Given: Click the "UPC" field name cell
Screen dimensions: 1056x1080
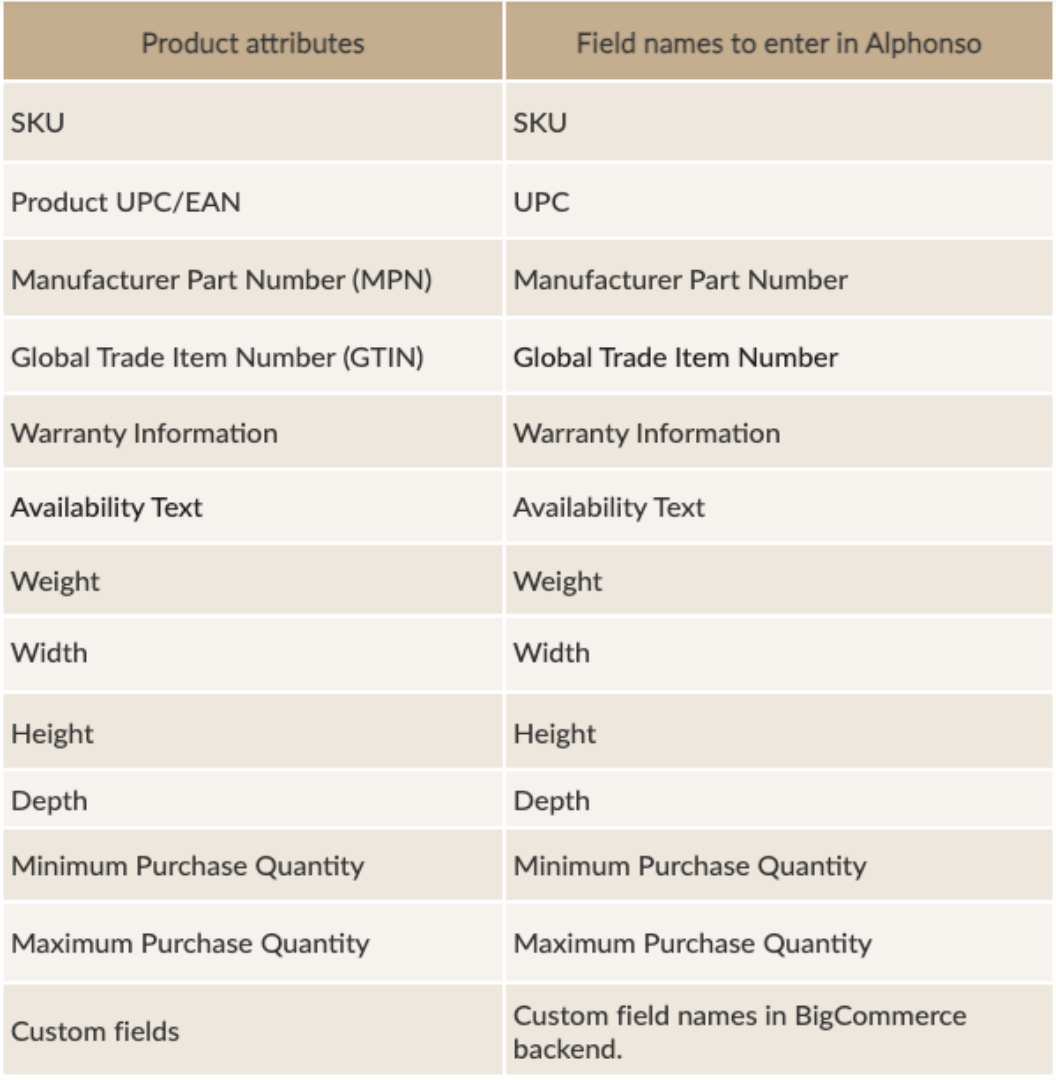Looking at the screenshot, I should pos(542,202).
